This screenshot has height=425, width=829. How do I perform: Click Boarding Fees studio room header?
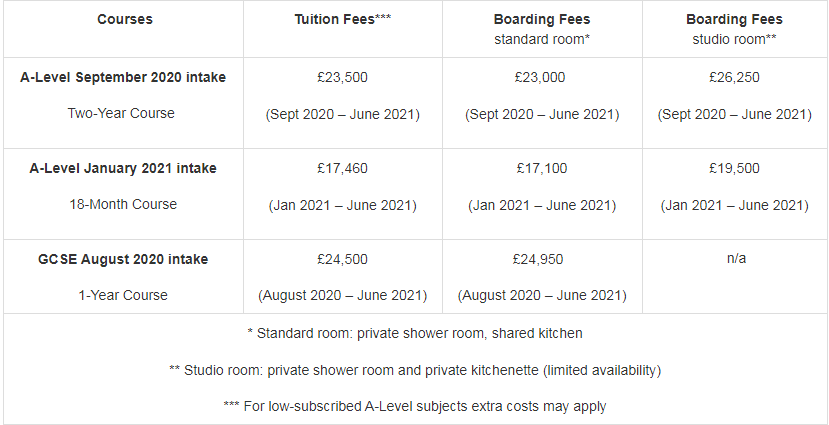(x=734, y=29)
